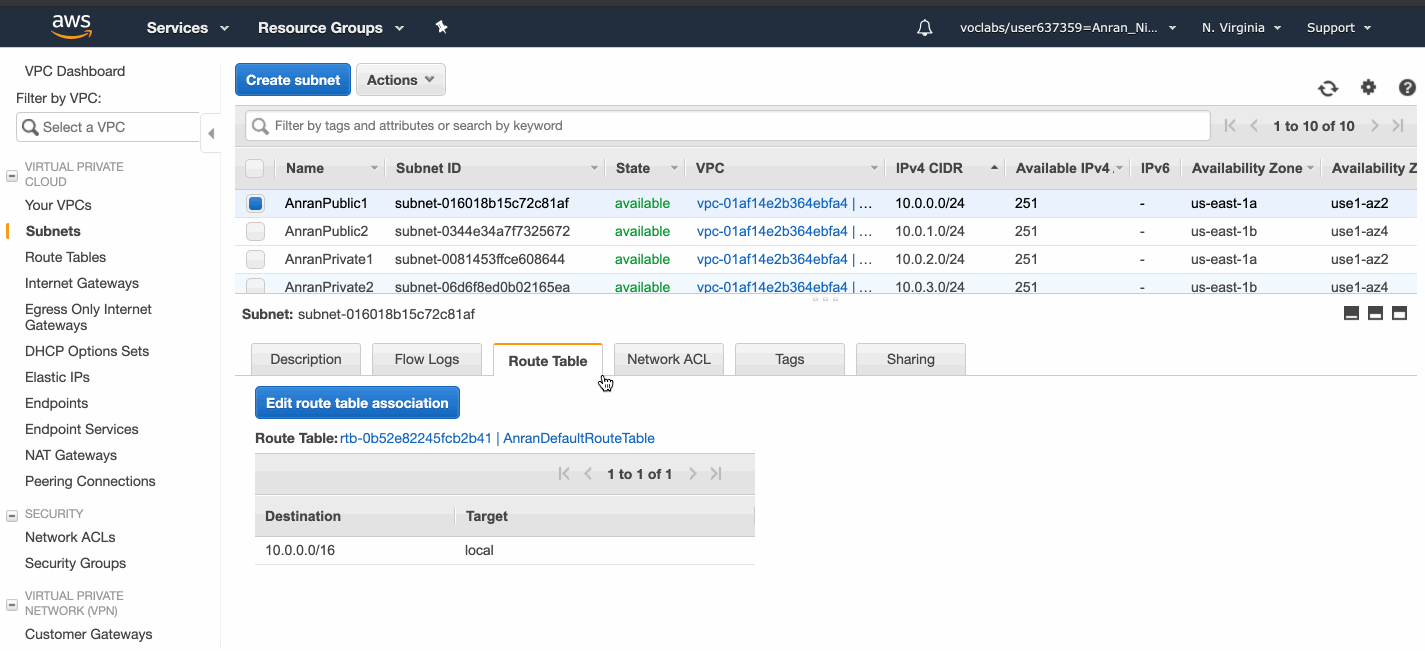Open the N. Virginia region selector
Image resolution: width=1425 pixels, height=651 pixels.
(1240, 27)
